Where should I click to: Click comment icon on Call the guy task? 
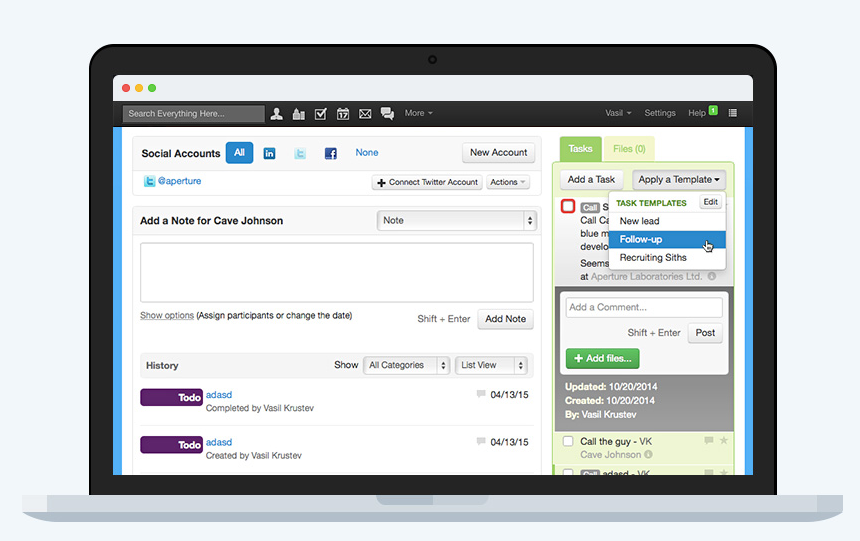(x=709, y=440)
